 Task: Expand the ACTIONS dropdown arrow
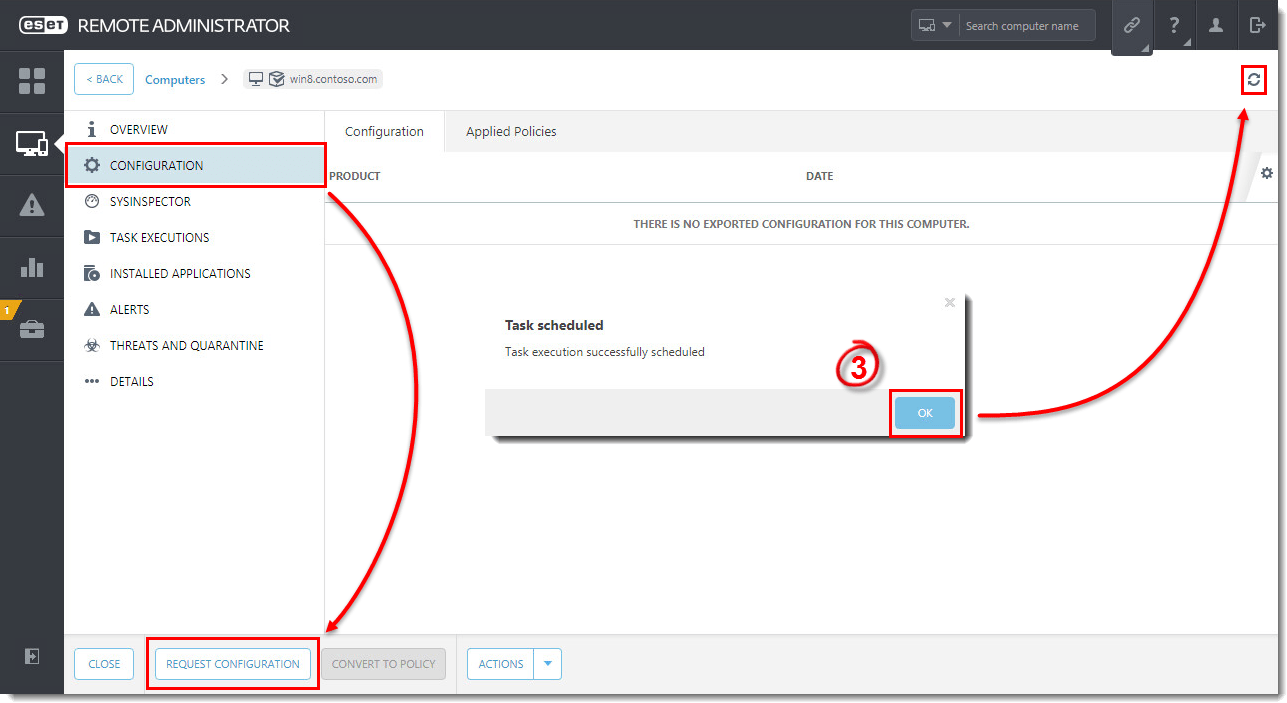coord(548,664)
